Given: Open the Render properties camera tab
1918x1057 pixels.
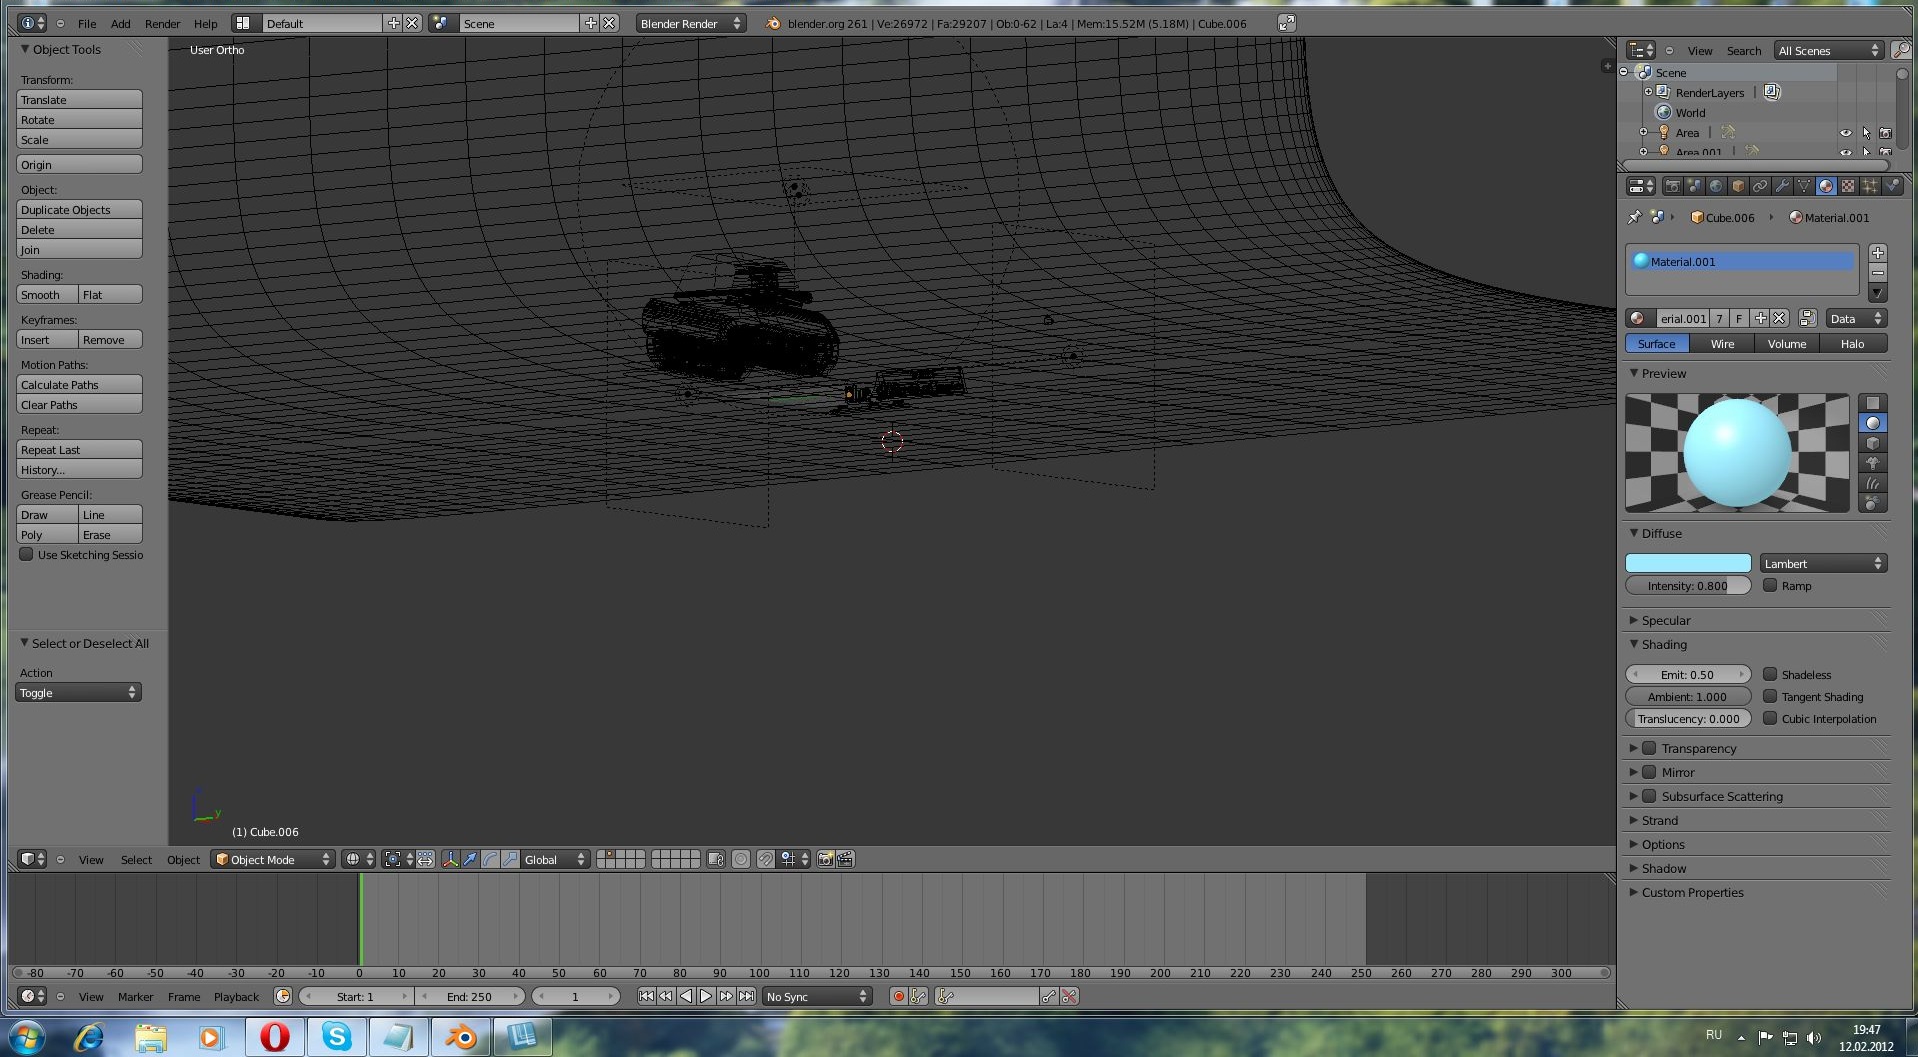Looking at the screenshot, I should 1672,186.
